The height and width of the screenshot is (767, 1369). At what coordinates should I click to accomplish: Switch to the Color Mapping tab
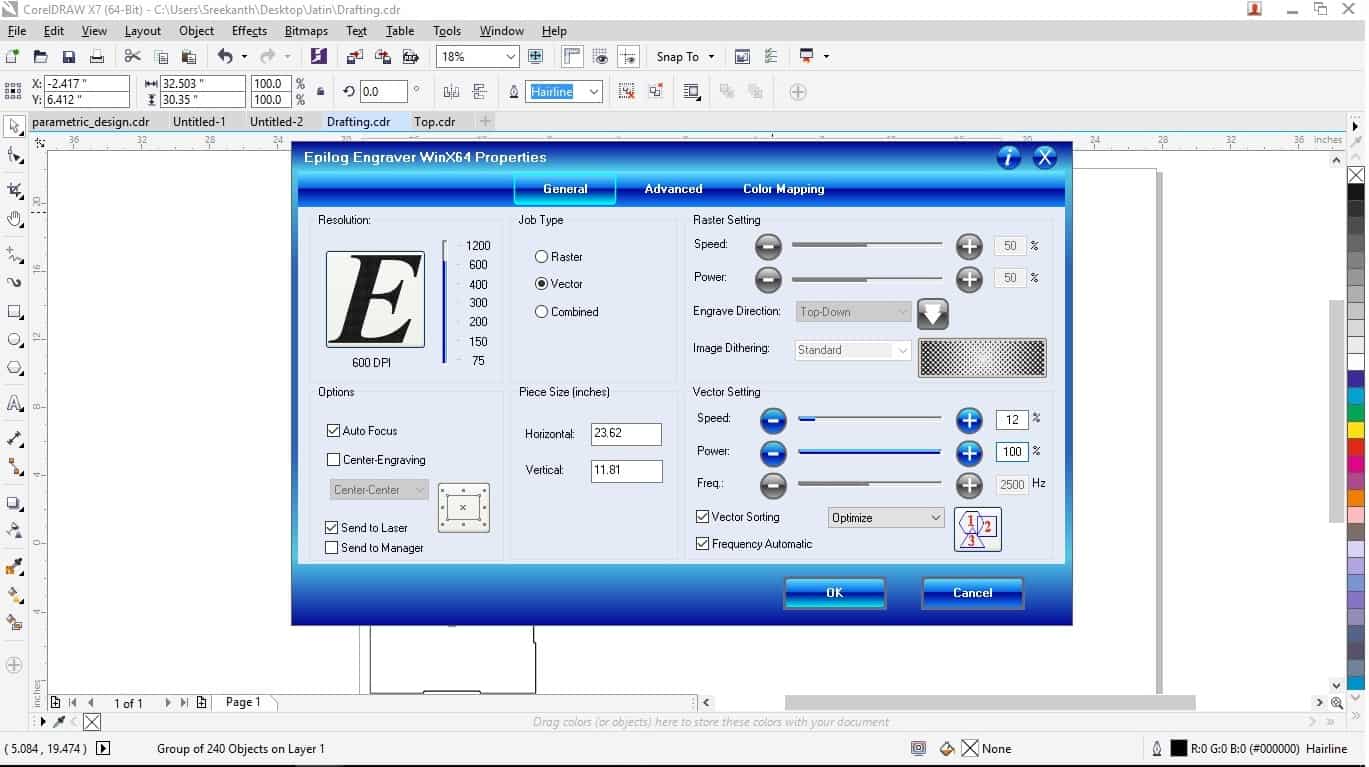783,189
